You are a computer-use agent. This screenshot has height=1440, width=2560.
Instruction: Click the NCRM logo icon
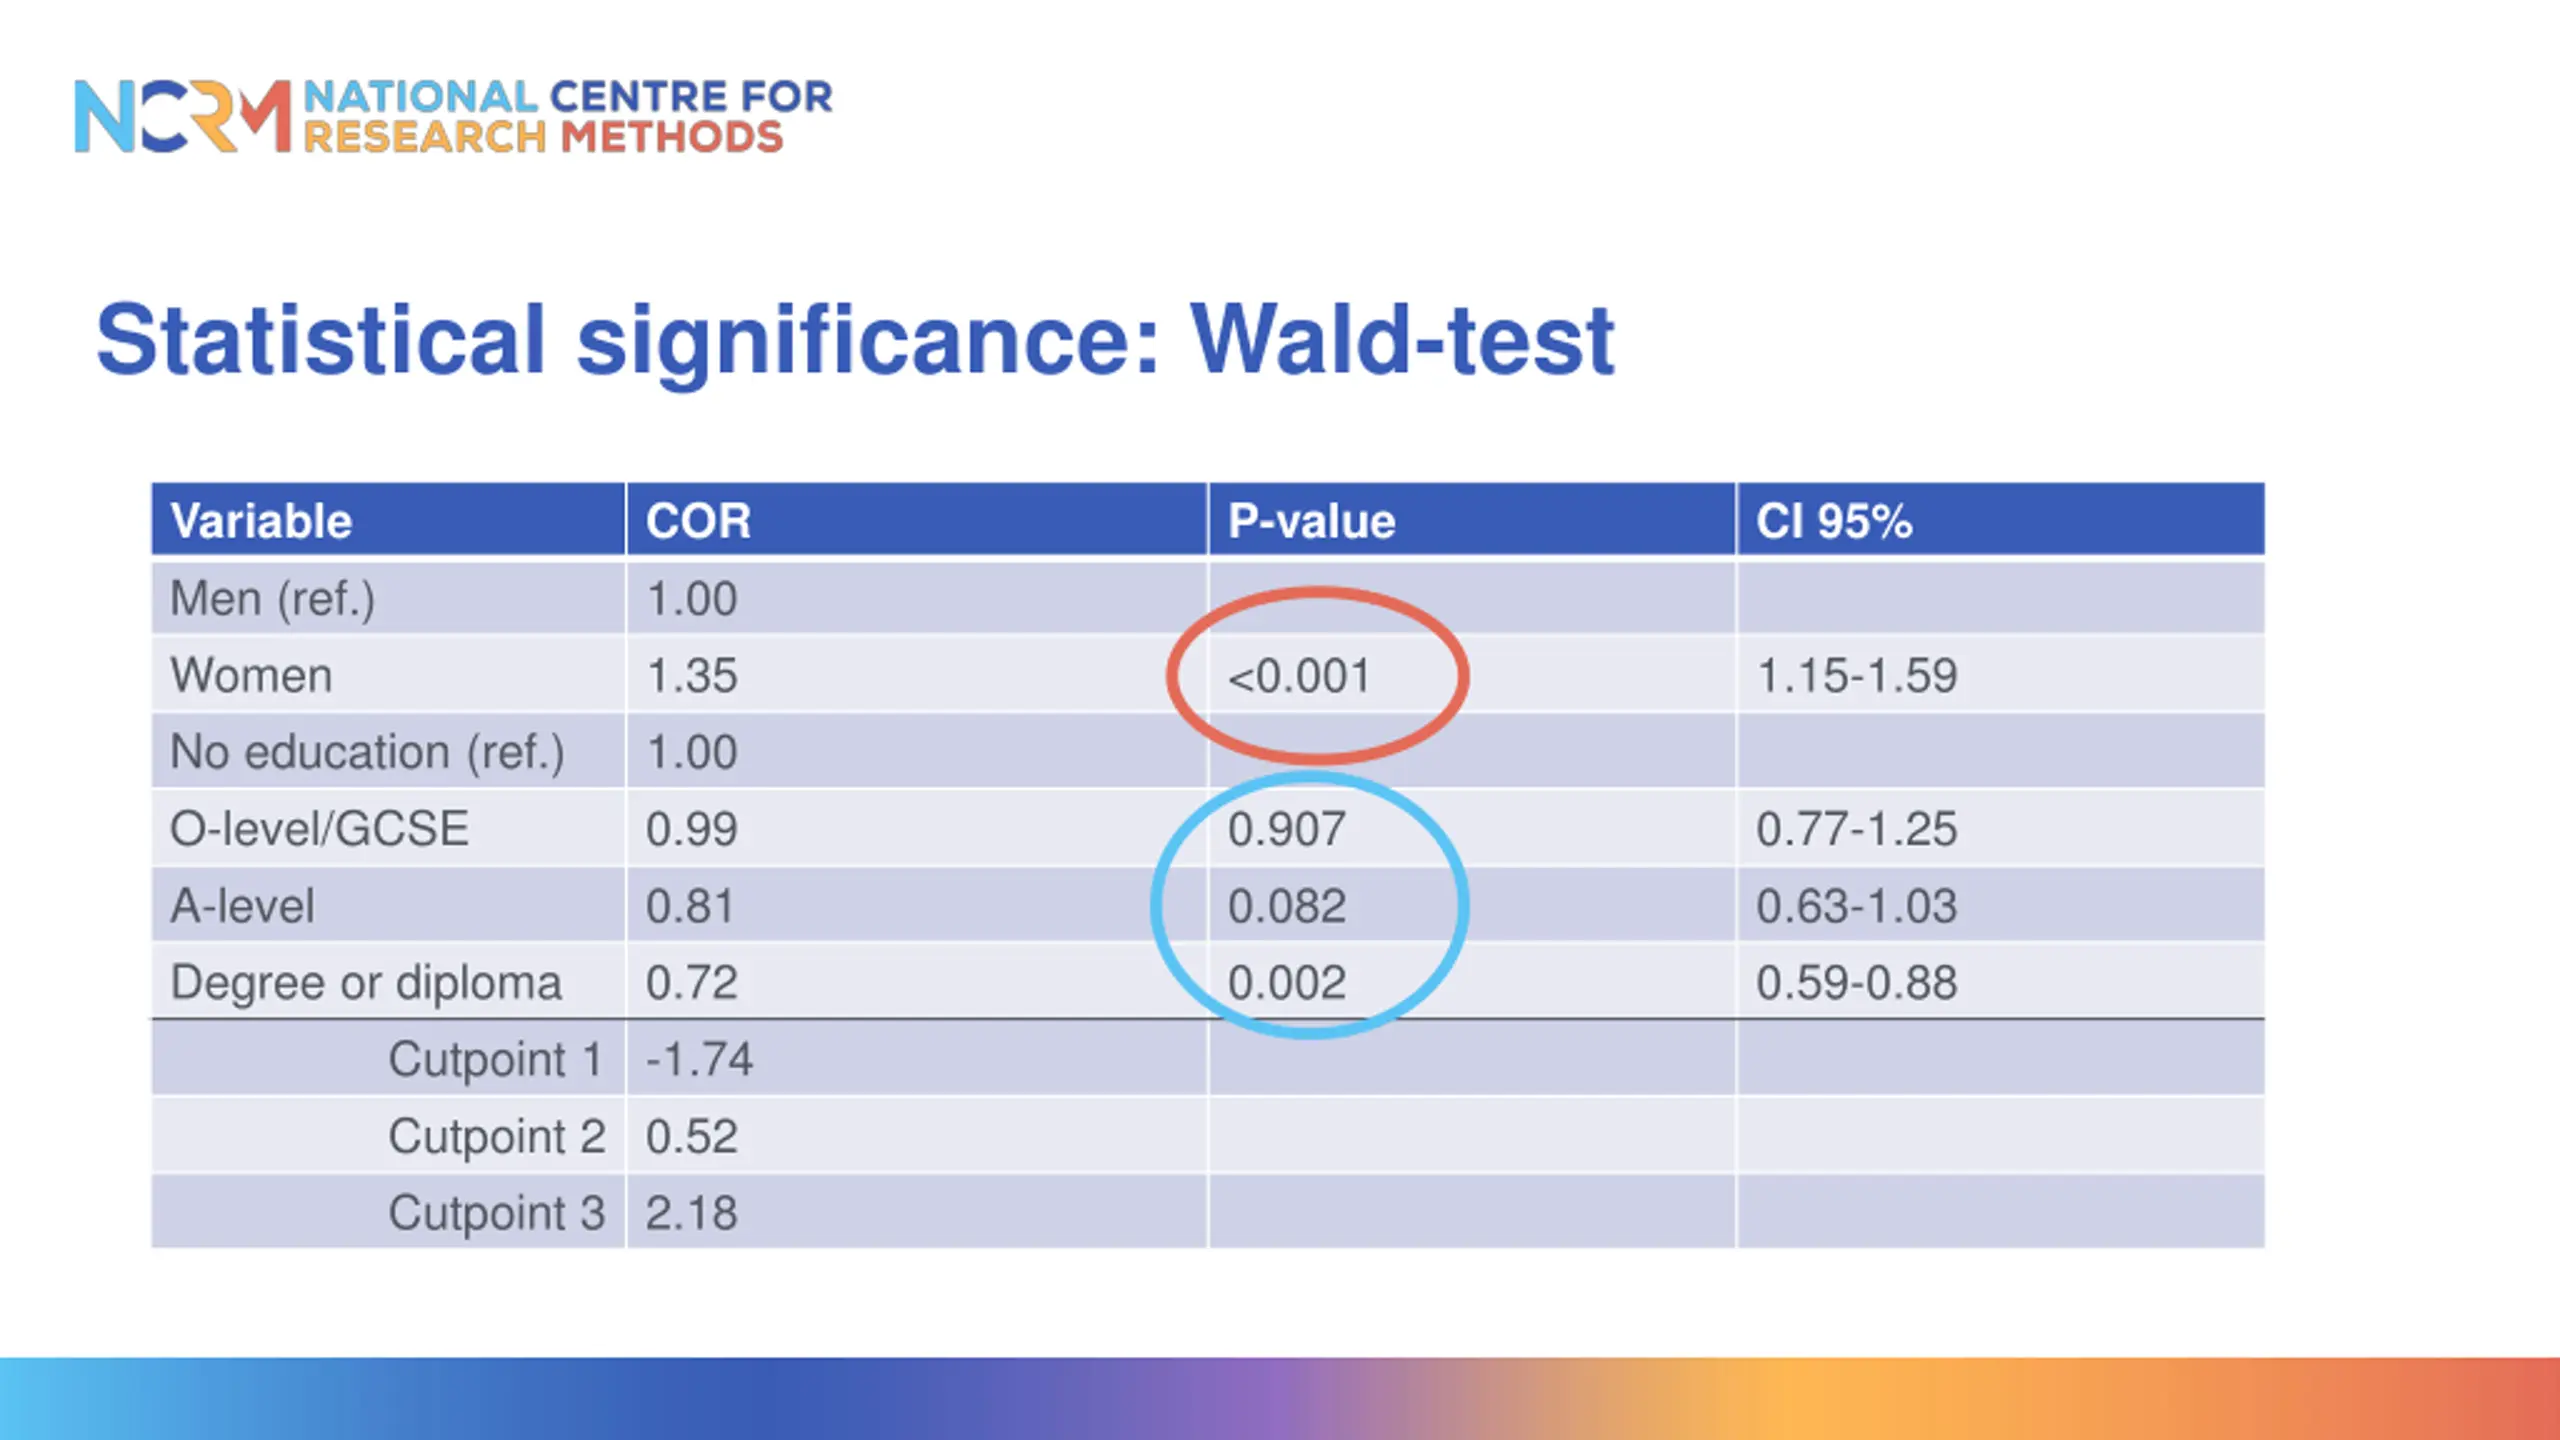[183, 116]
